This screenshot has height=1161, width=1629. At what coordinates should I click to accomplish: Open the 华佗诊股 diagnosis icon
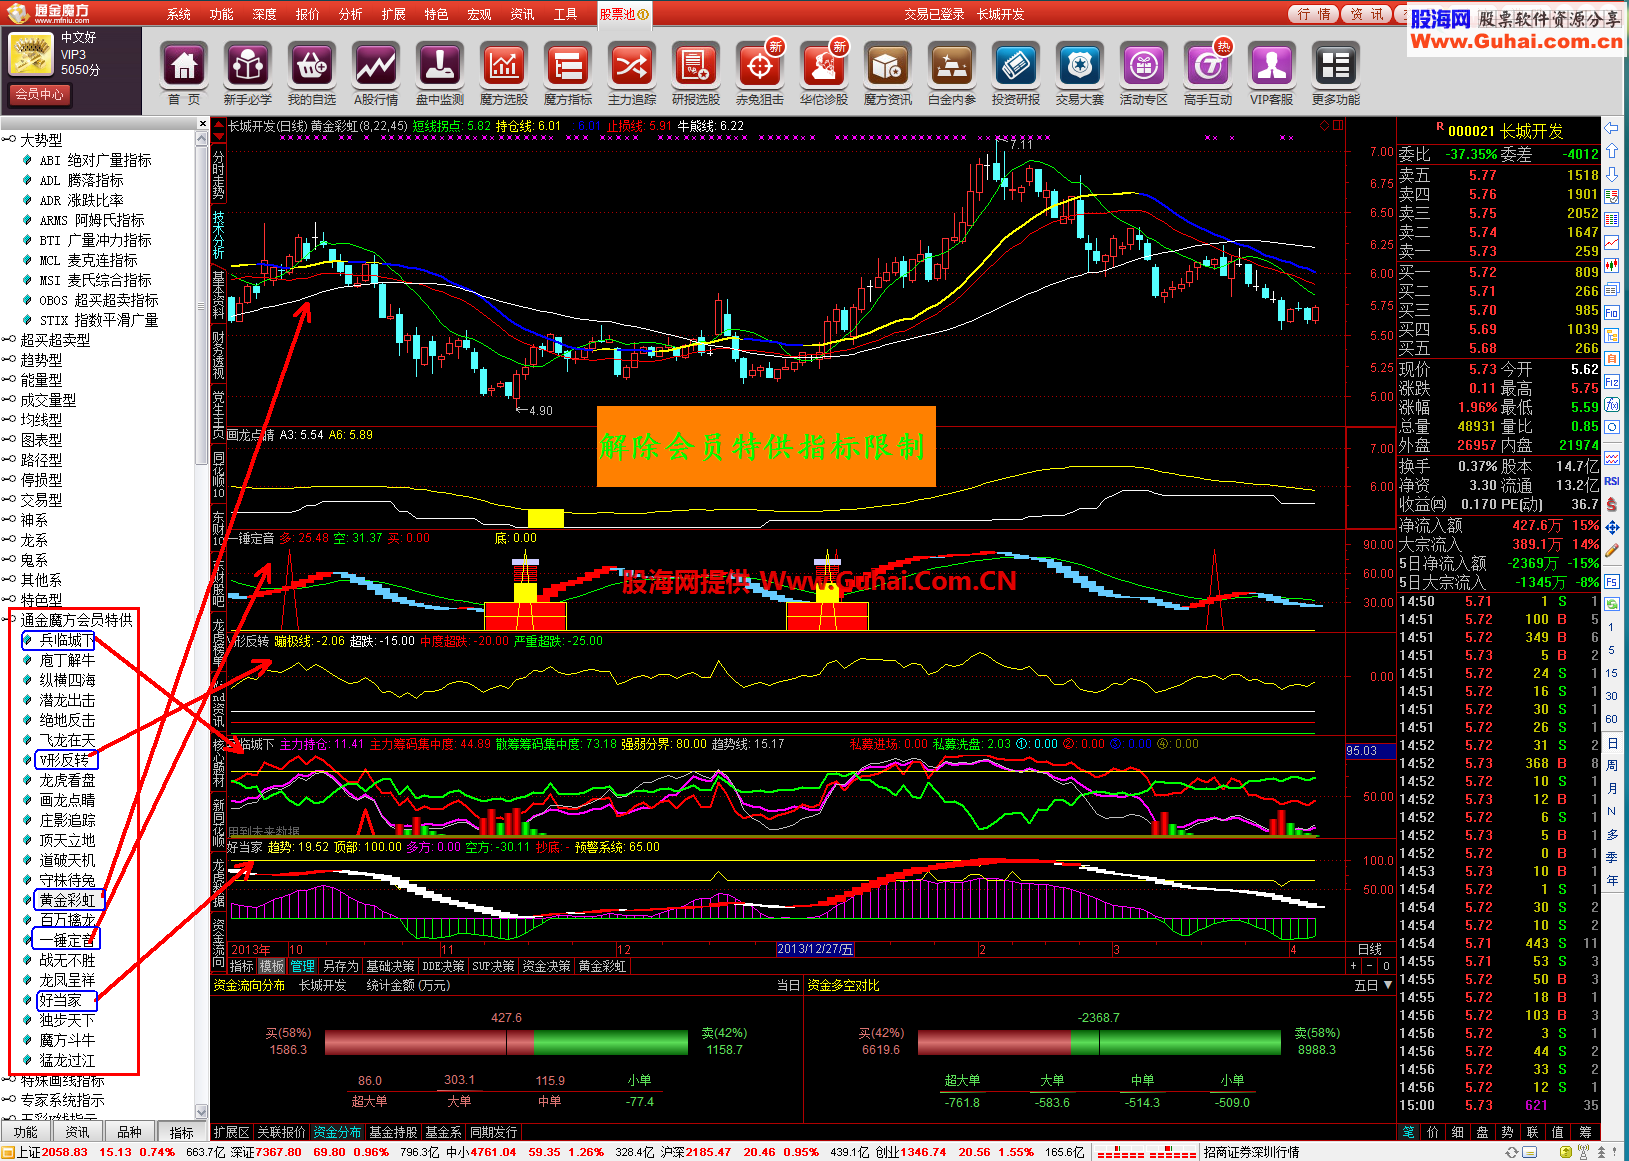(824, 73)
